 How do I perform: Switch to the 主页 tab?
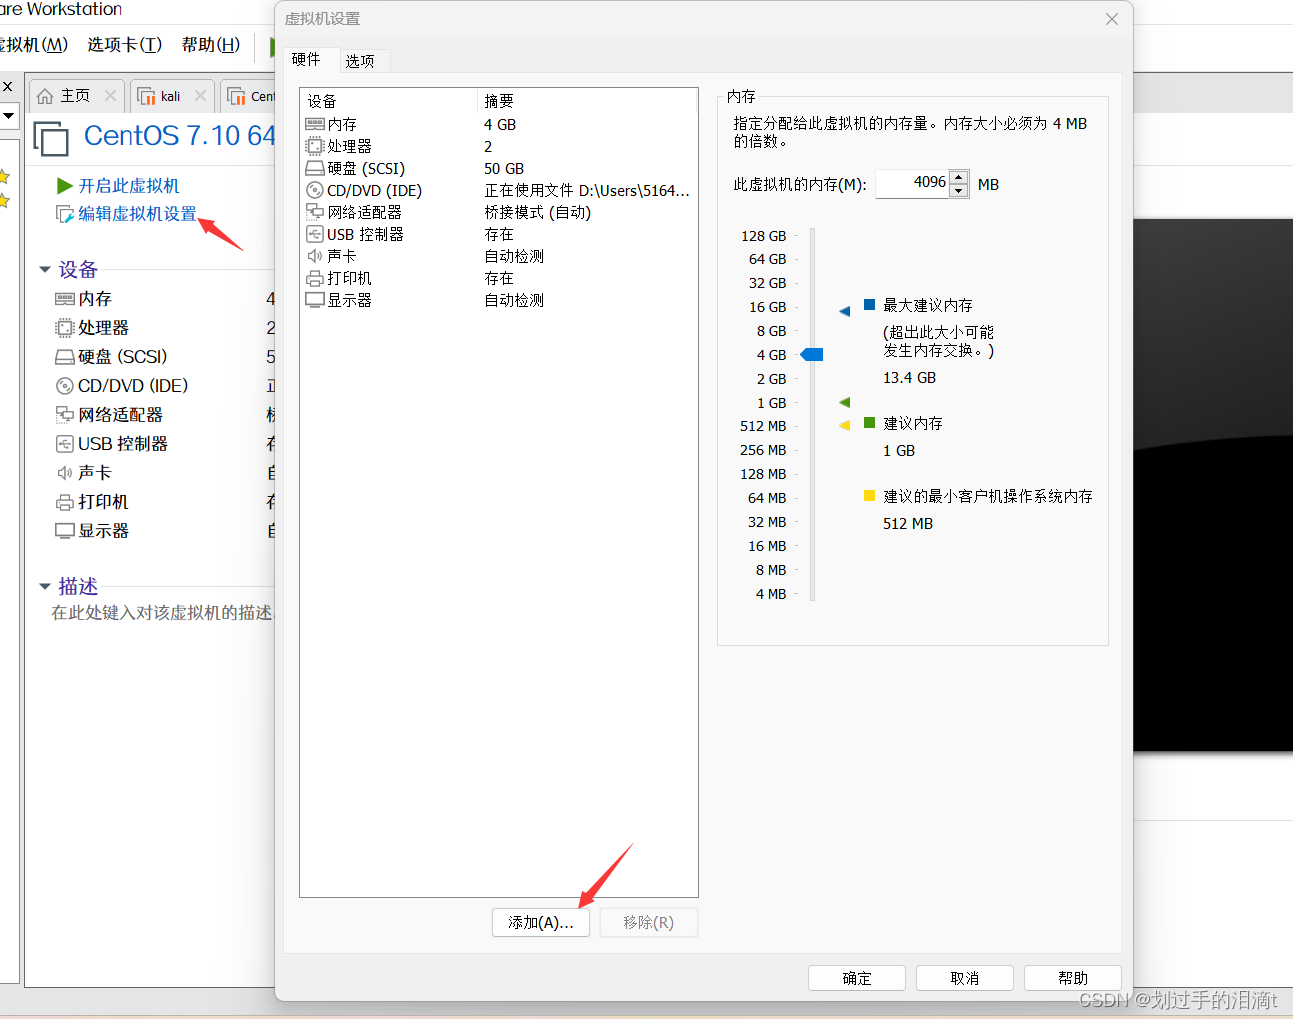75,96
